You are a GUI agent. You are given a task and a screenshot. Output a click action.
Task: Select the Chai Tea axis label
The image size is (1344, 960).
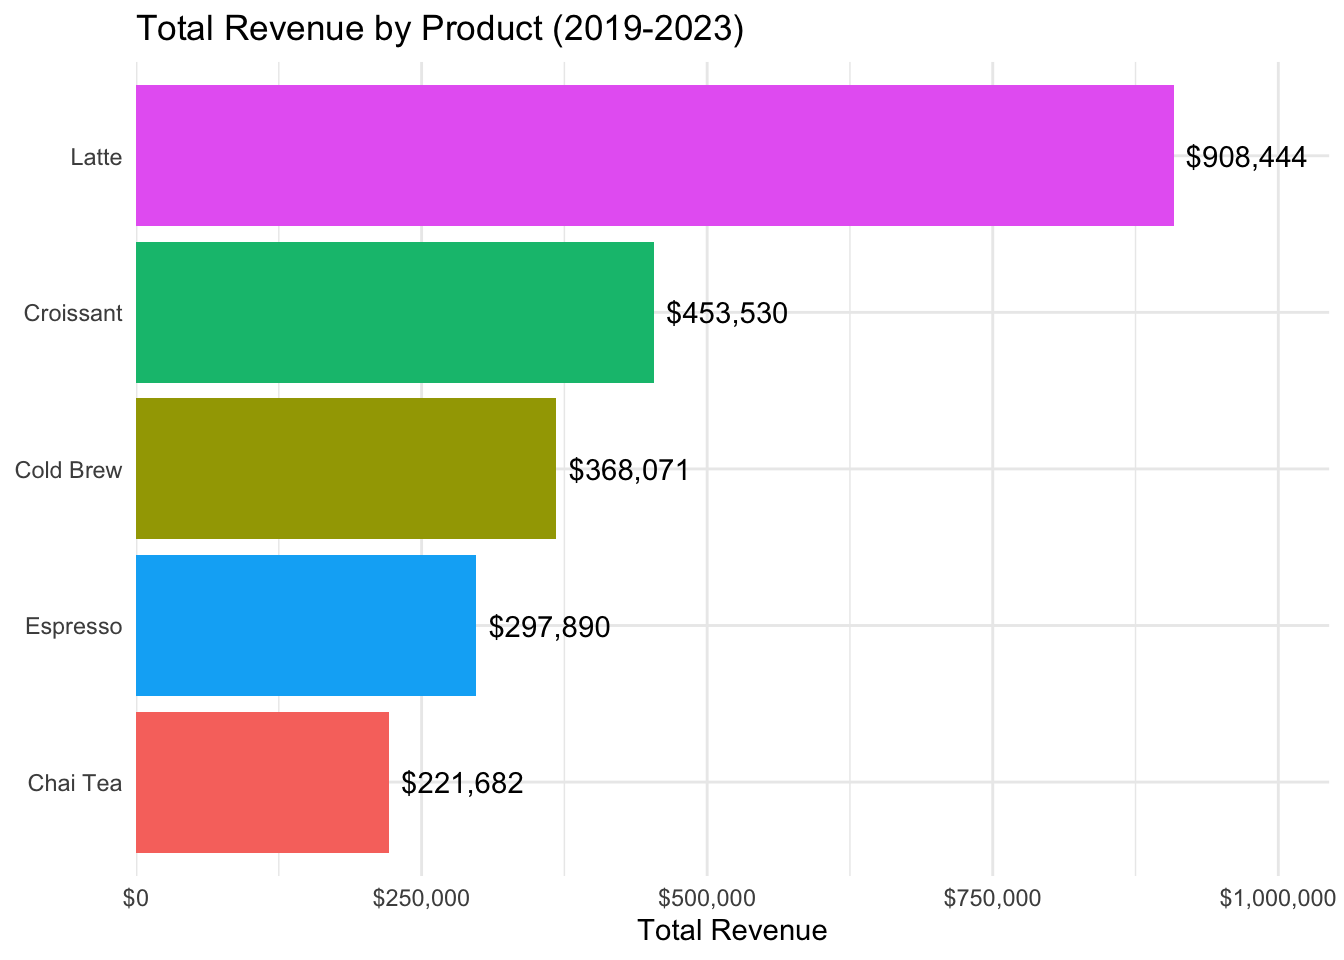click(x=75, y=783)
